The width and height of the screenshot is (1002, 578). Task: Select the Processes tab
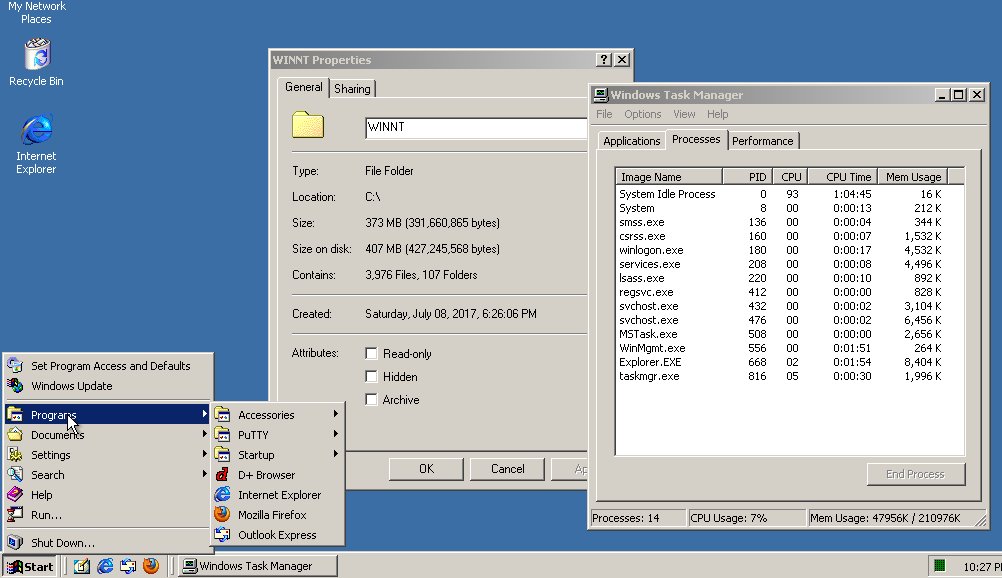coord(696,139)
